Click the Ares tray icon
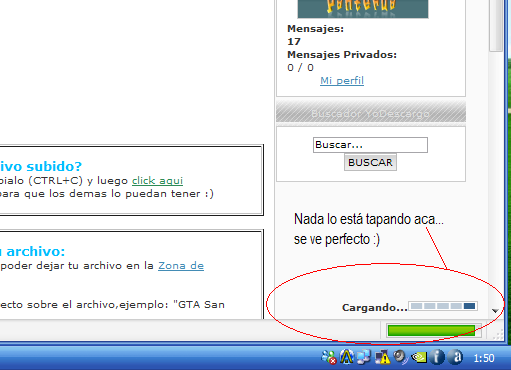 click(x=346, y=357)
